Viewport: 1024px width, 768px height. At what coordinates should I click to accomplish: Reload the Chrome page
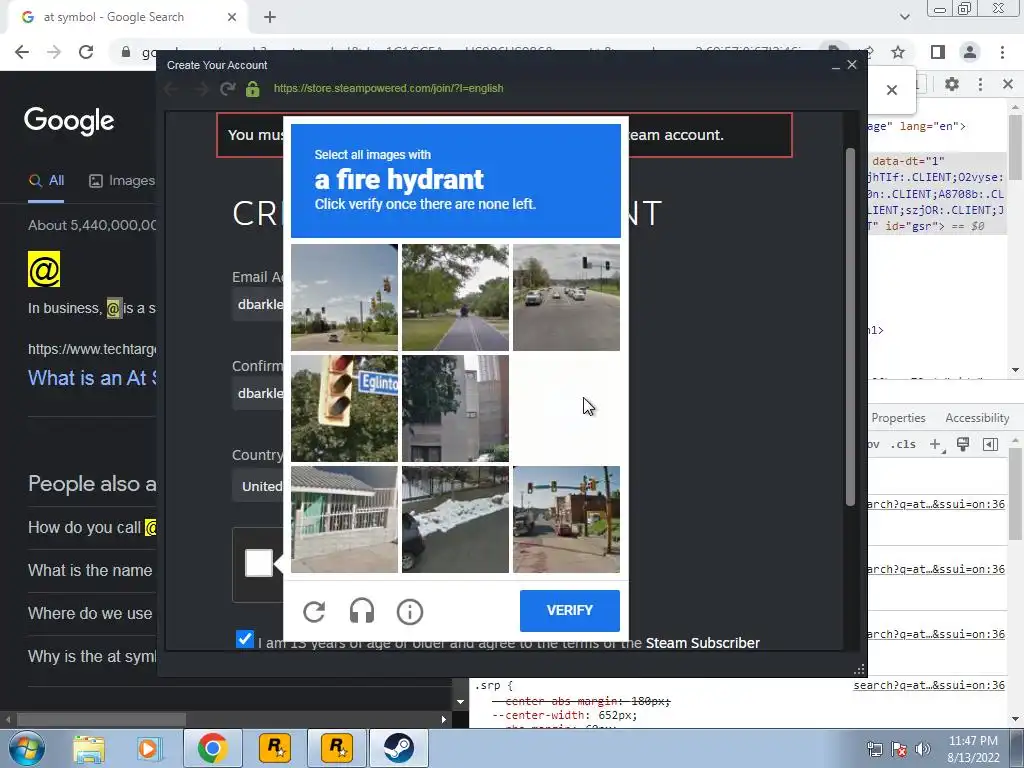pyautogui.click(x=86, y=52)
